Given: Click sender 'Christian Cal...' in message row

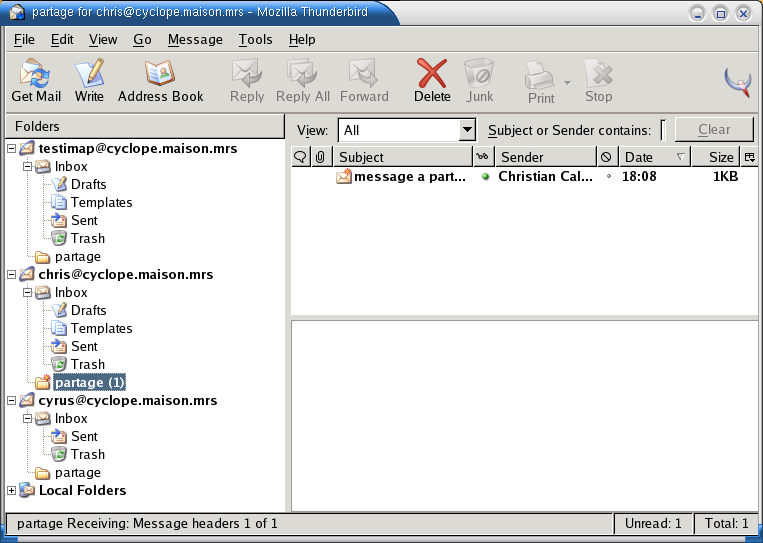Looking at the screenshot, I should click(545, 177).
